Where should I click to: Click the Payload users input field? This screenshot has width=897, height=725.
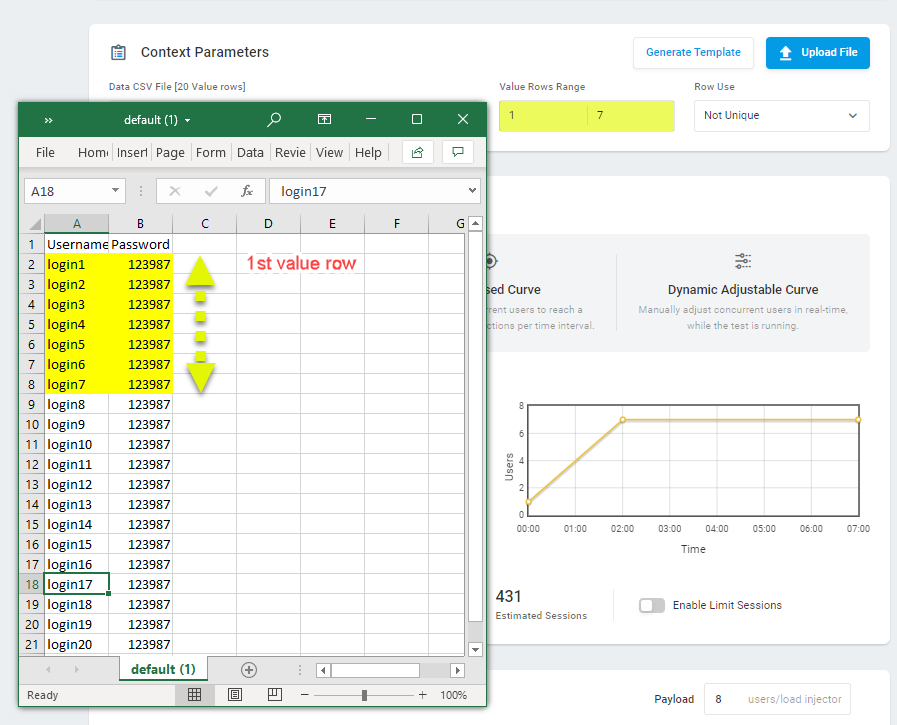tap(777, 699)
